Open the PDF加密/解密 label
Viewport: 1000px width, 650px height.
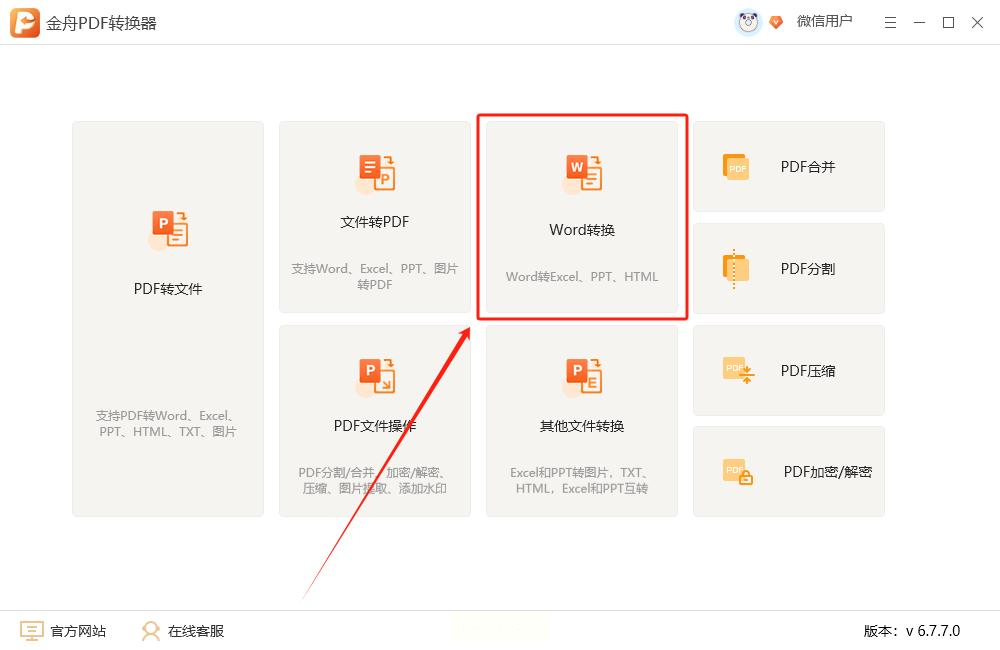point(828,471)
